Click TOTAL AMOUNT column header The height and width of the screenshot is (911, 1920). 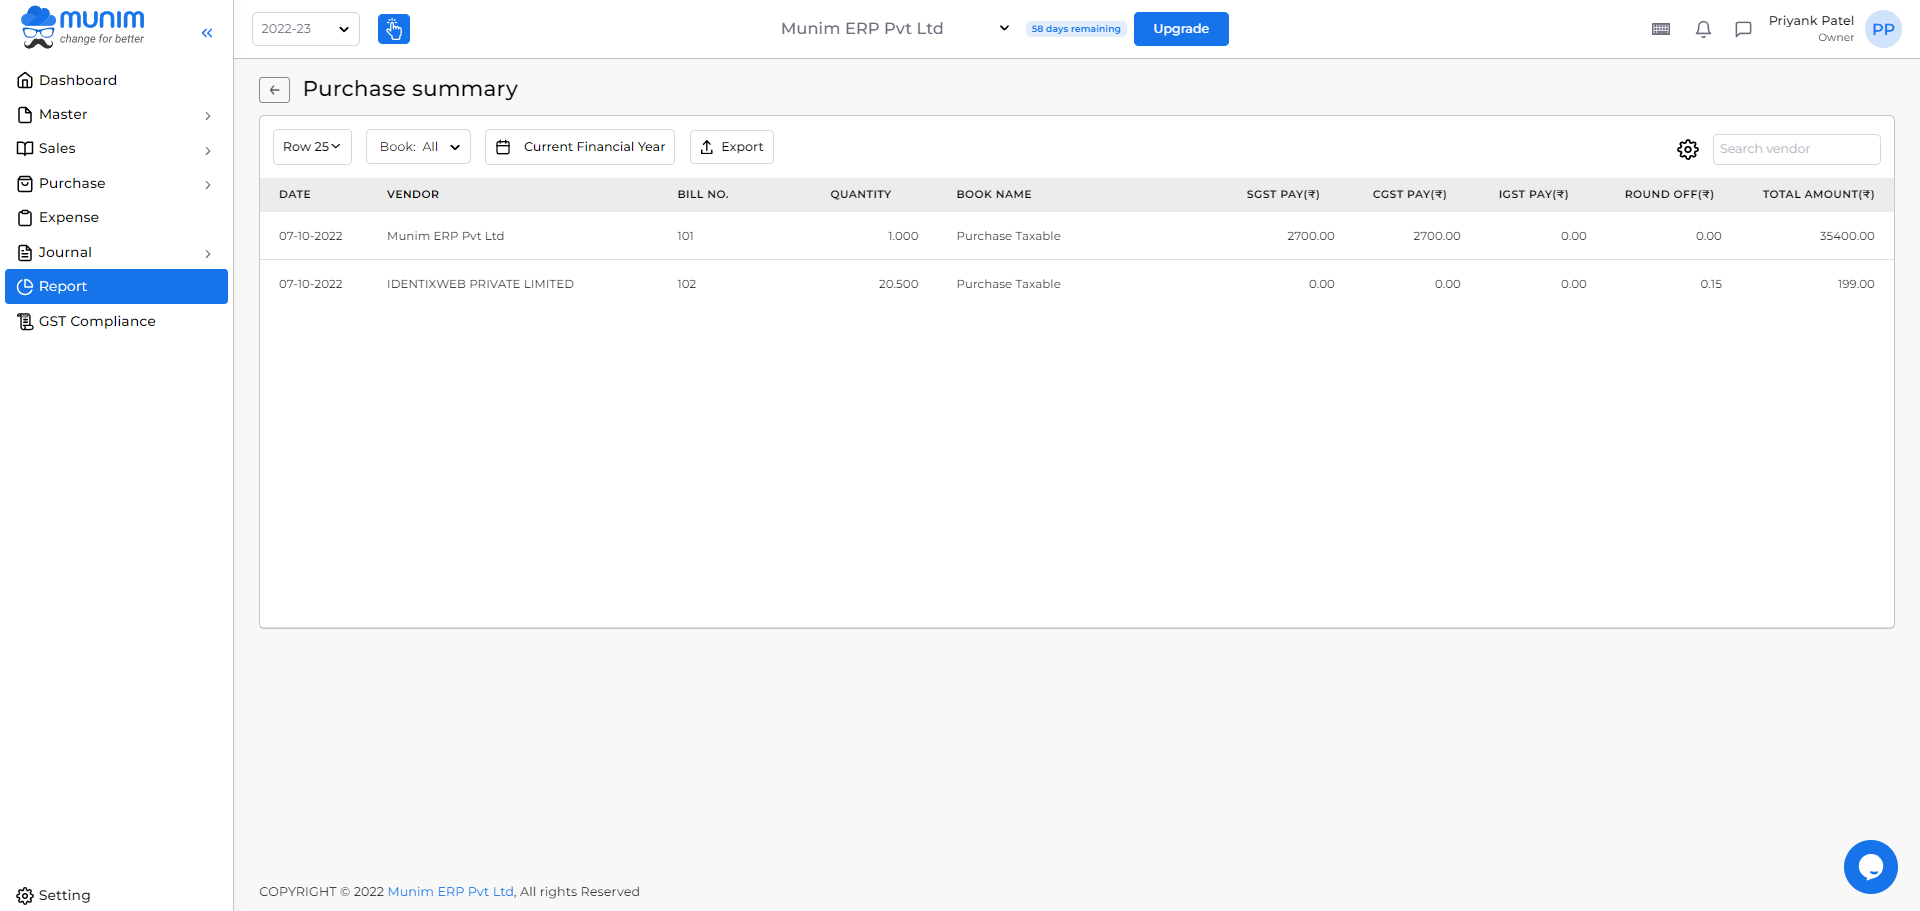[1818, 195]
